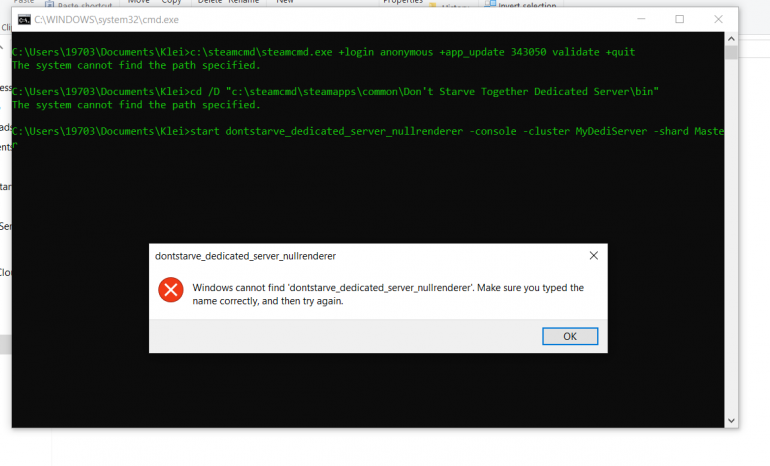Close the dontstarve_dedicated_server_nullrenderer error dialog
770x466 pixels.
click(594, 255)
